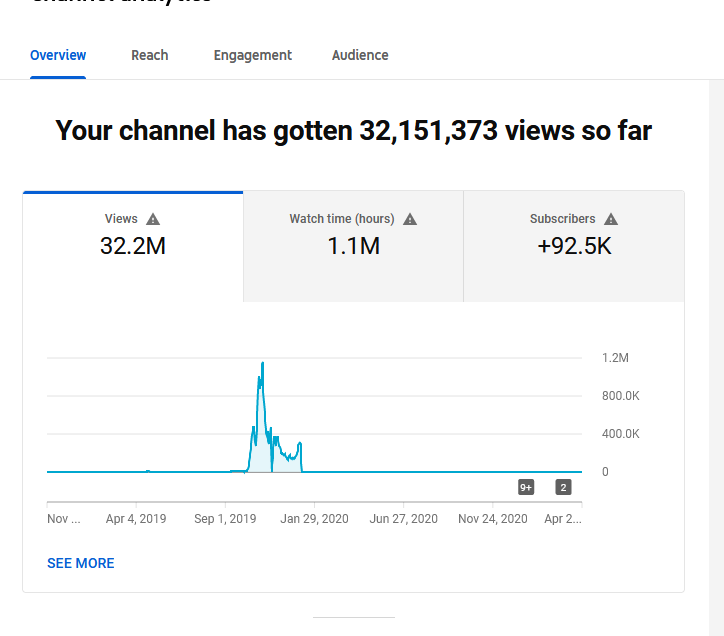Click the 32.2M views value

[x=133, y=246]
